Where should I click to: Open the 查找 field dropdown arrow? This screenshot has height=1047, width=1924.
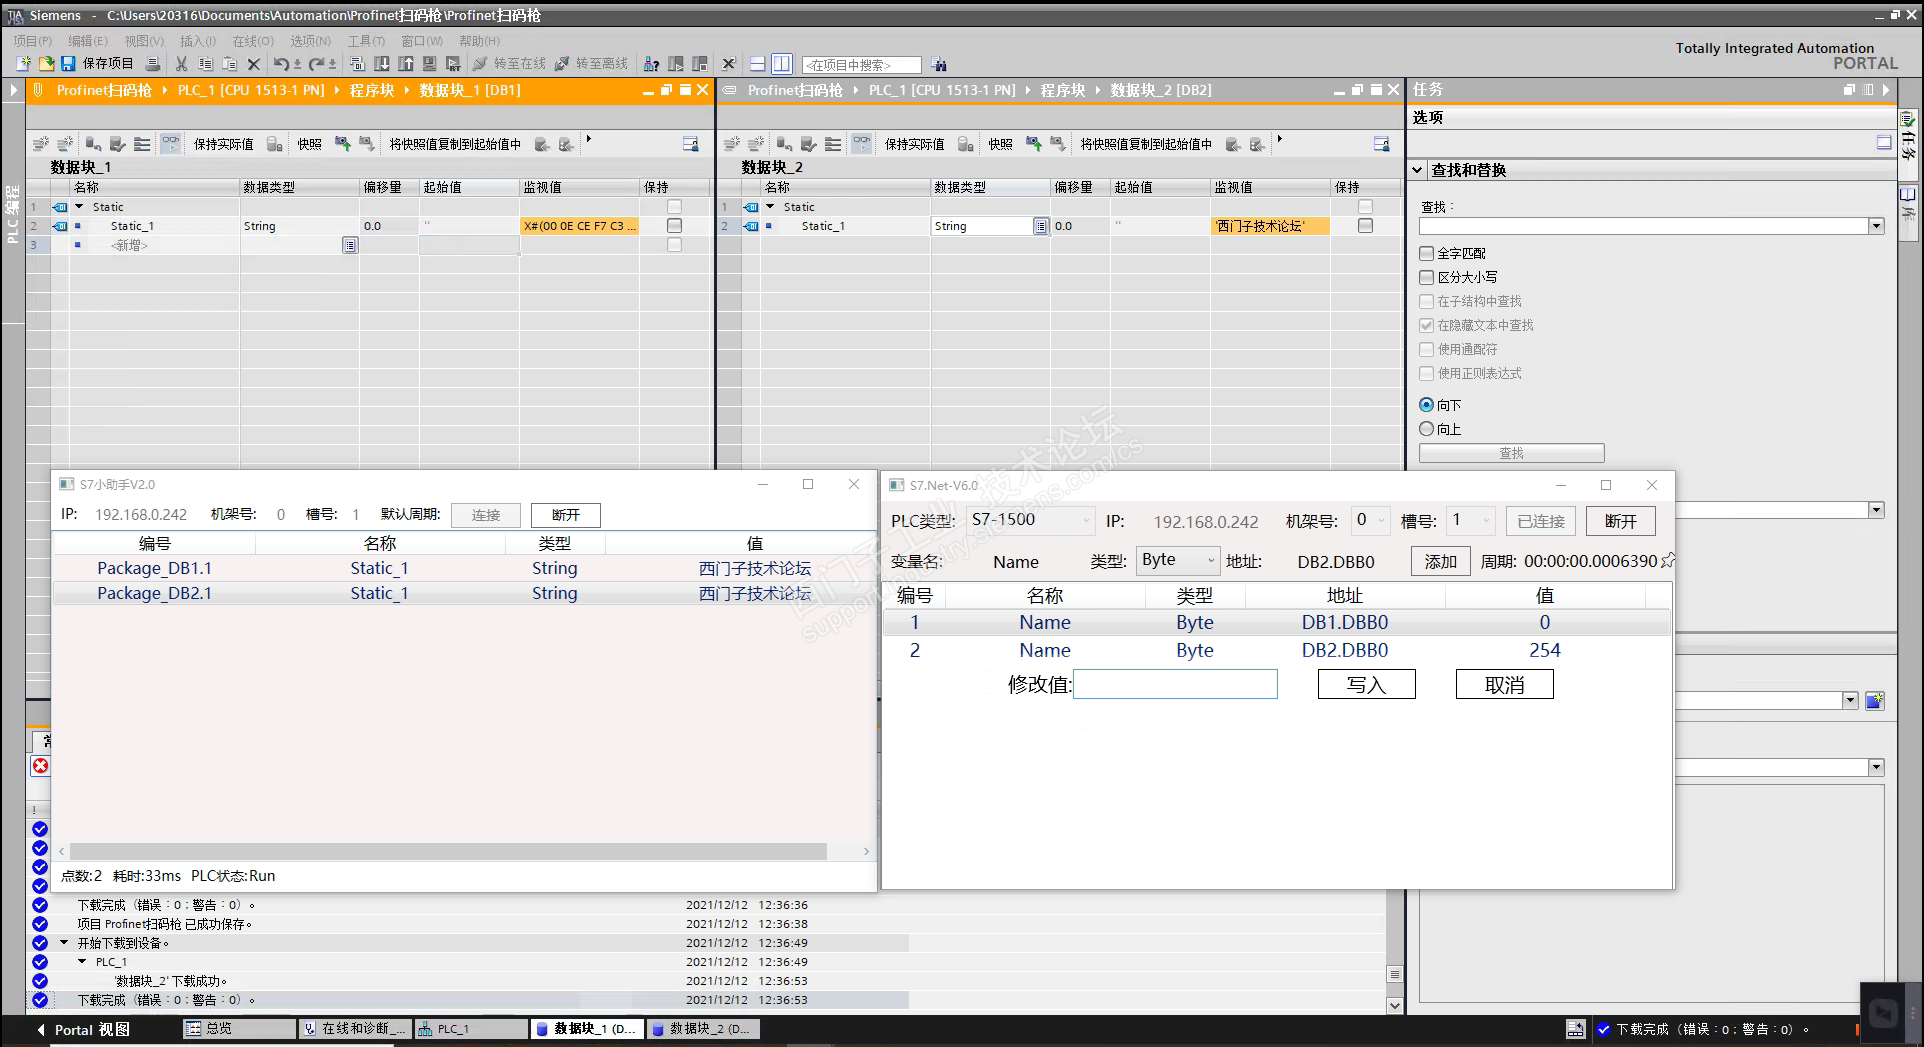pos(1876,226)
